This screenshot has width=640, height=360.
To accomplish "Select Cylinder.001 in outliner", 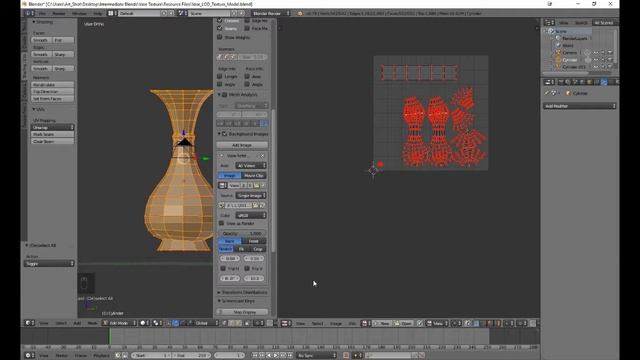I will (x=574, y=67).
